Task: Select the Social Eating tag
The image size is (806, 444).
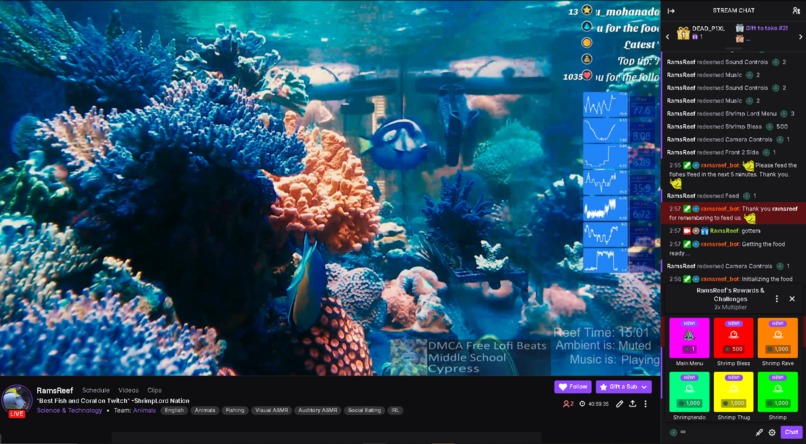Action: coord(364,411)
